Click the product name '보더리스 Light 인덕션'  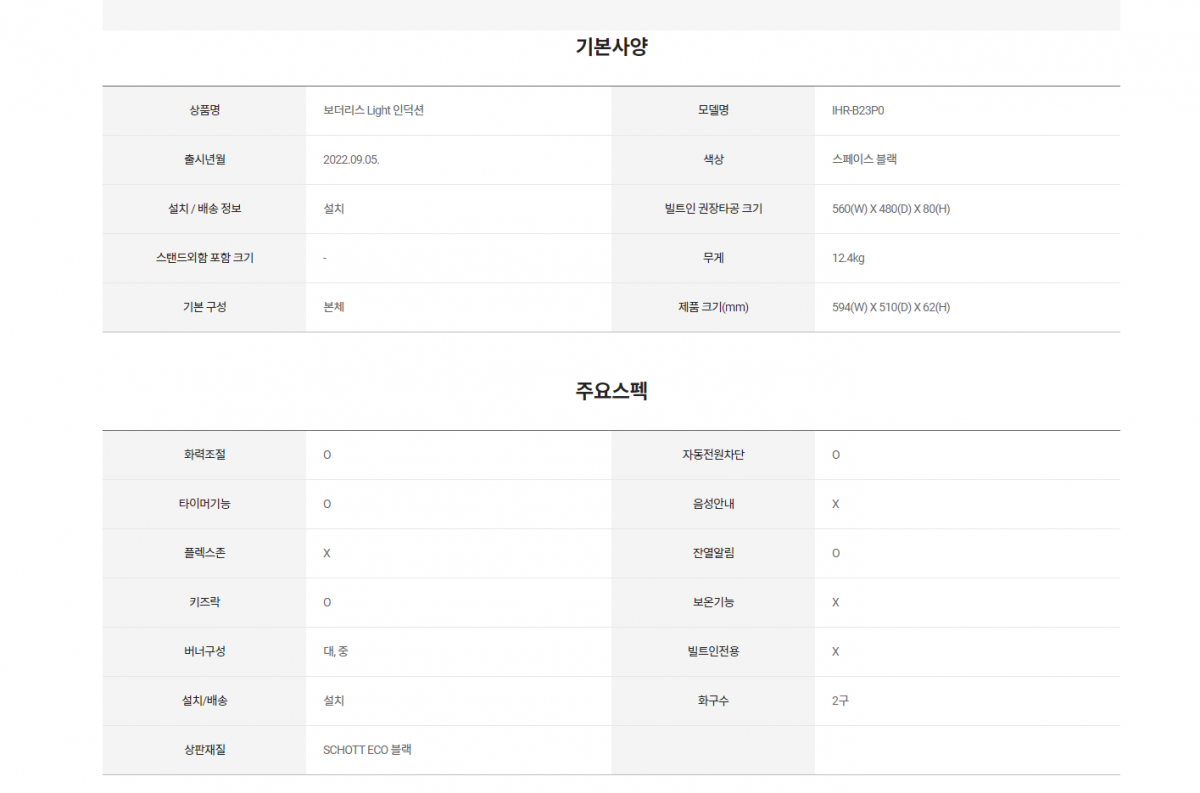pyautogui.click(x=373, y=110)
